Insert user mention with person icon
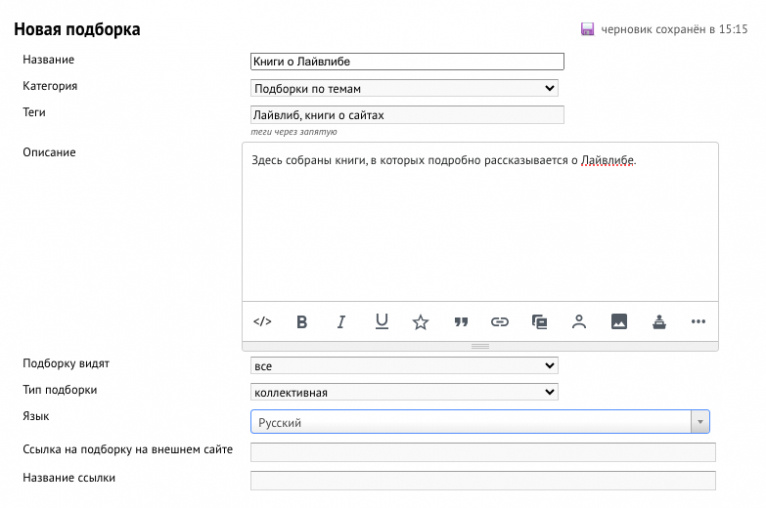Screen dimensions: 766x508 click(579, 322)
